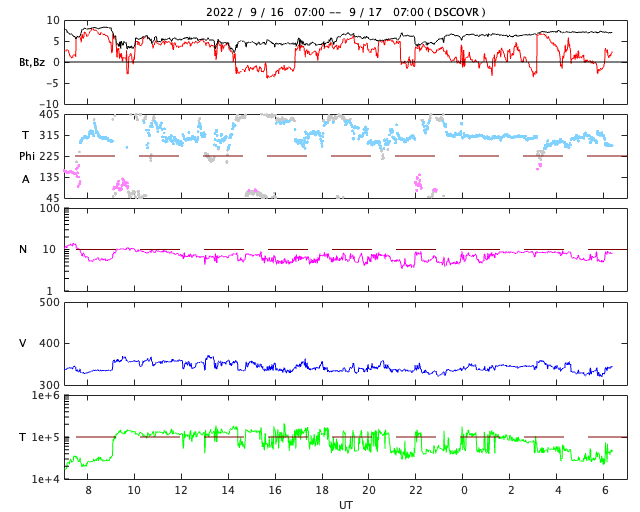
Task: Click the V velocity axis label
Action: tap(23, 343)
